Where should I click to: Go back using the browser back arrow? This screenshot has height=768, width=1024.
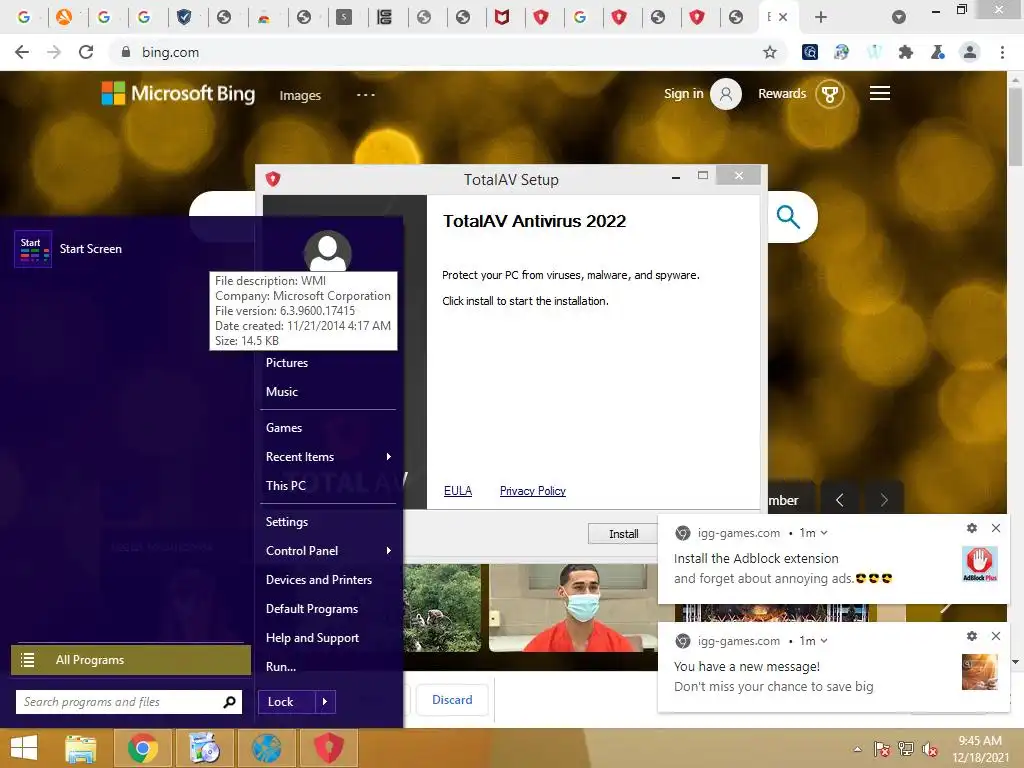click(x=22, y=52)
